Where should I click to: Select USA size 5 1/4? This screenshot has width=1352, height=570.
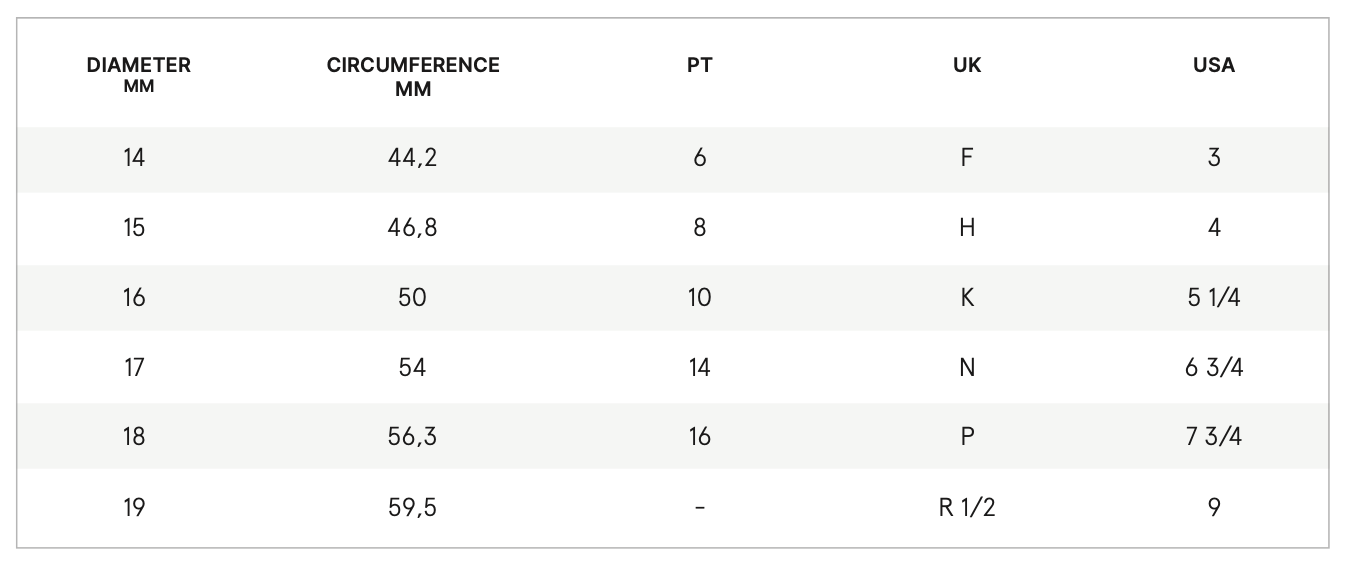pos(1214,298)
